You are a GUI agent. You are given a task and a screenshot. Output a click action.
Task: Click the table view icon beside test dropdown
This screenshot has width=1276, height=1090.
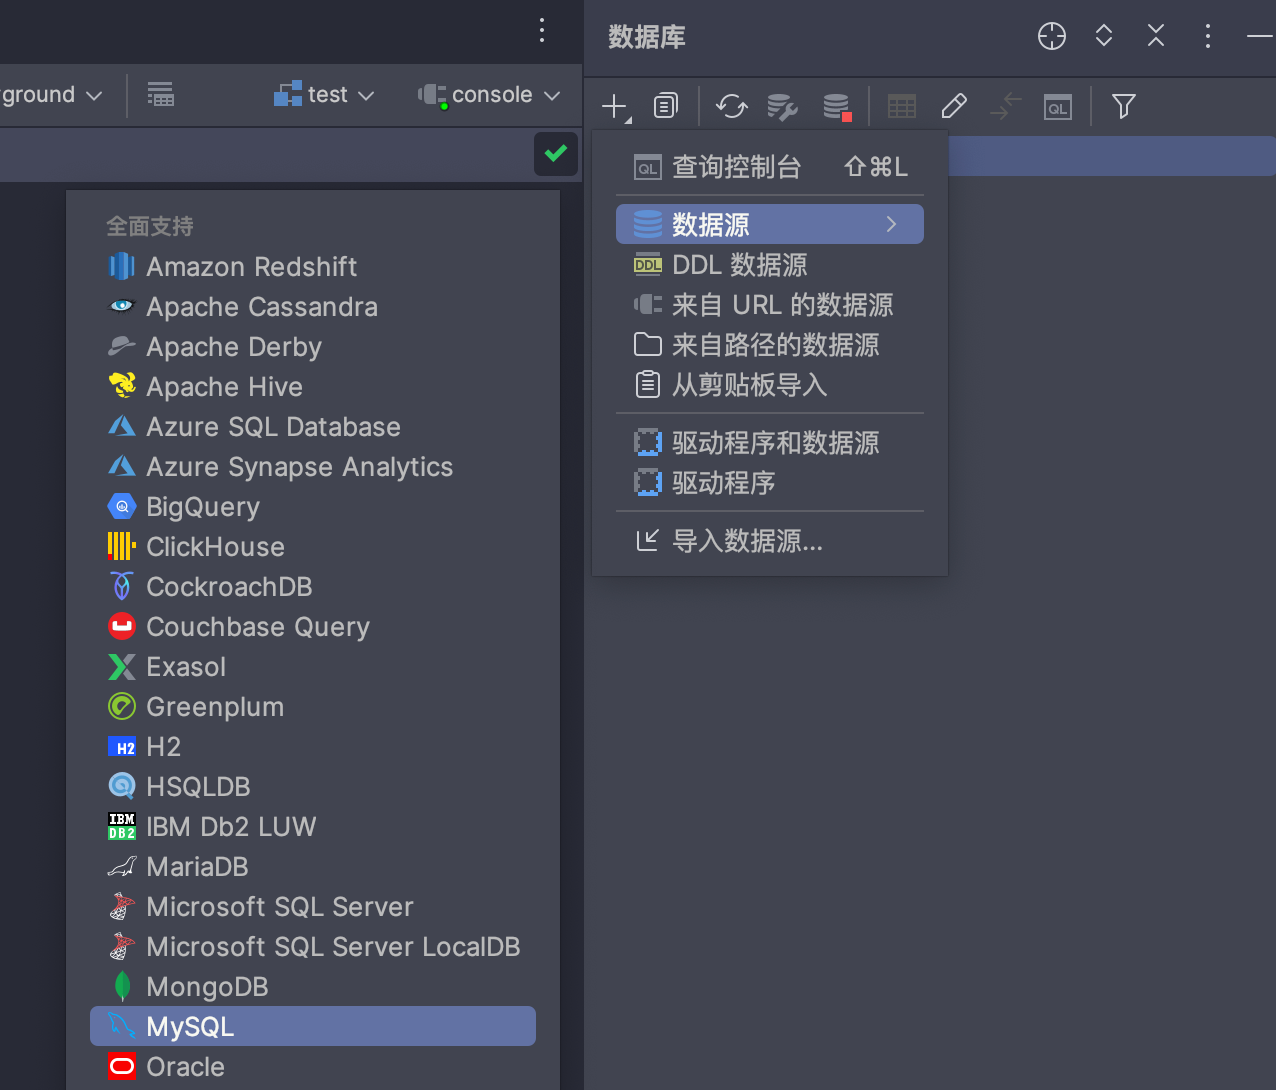tap(161, 94)
